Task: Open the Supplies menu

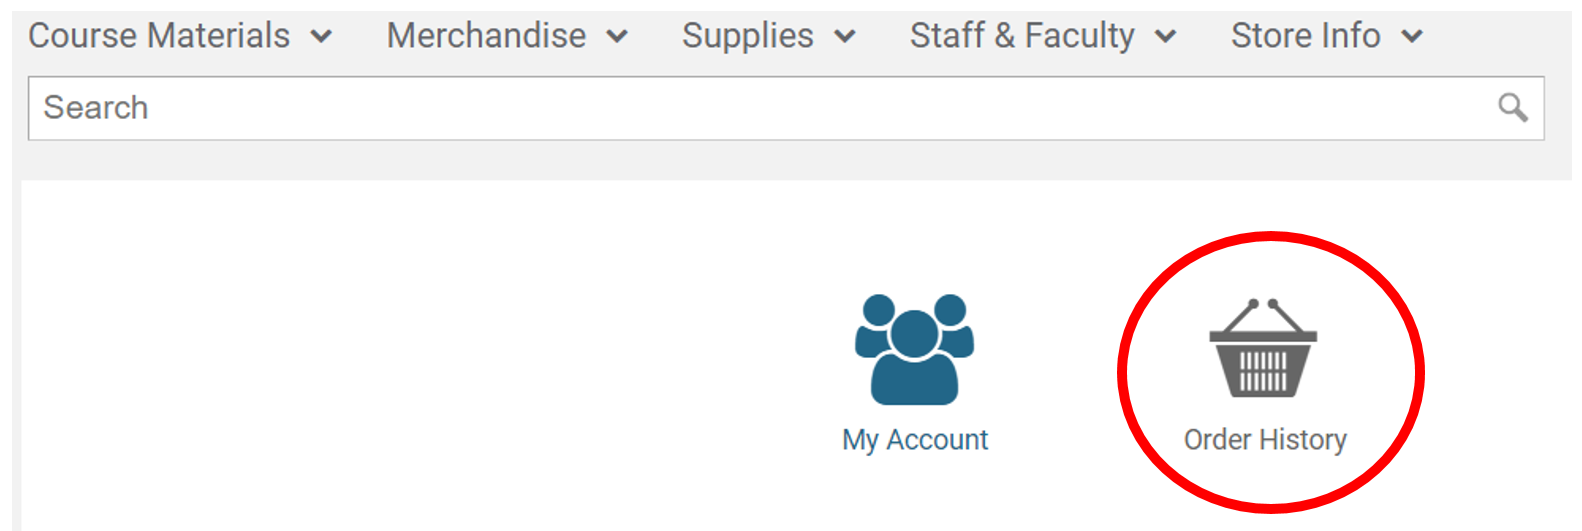Action: 769,36
